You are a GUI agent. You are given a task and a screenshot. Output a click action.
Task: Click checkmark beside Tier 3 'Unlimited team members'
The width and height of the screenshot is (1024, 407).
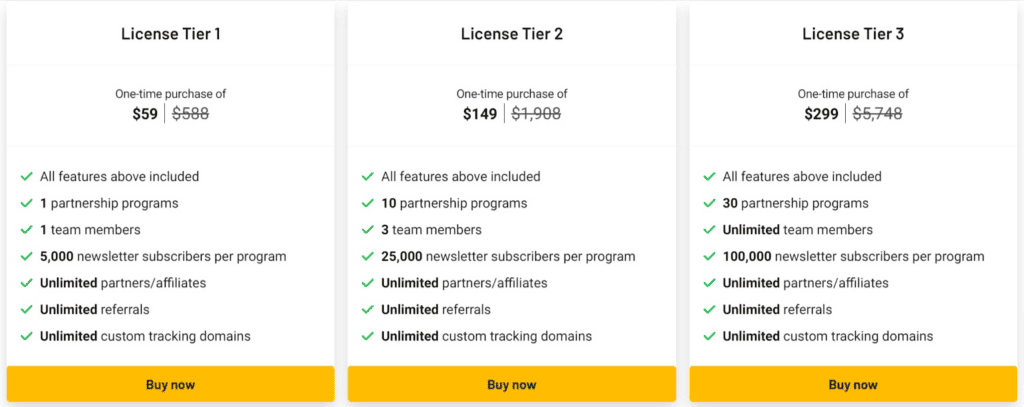pyautogui.click(x=710, y=230)
